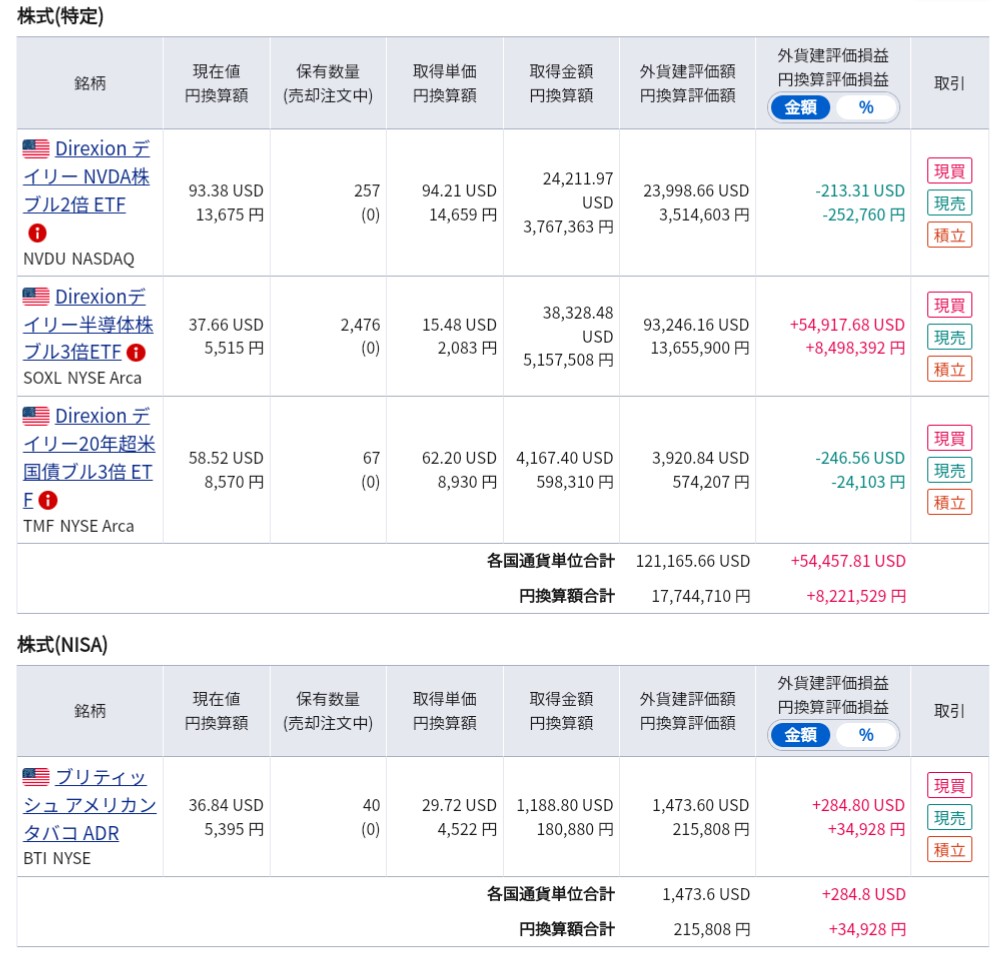Click 積立 button for NVDU

coord(949,235)
